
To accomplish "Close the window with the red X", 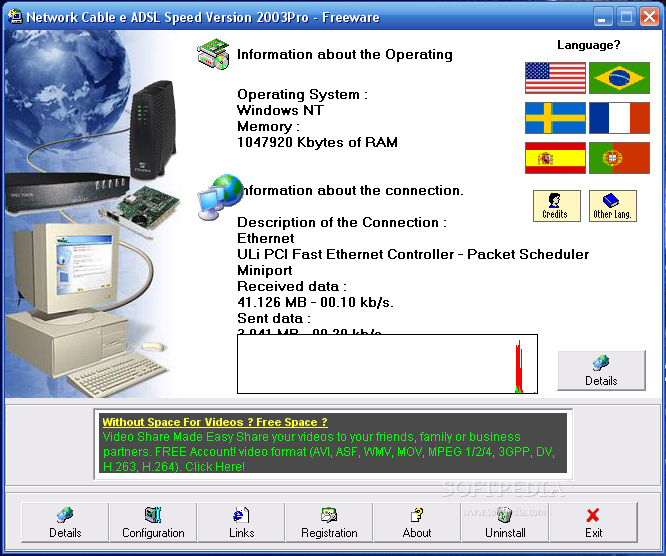I will point(649,17).
